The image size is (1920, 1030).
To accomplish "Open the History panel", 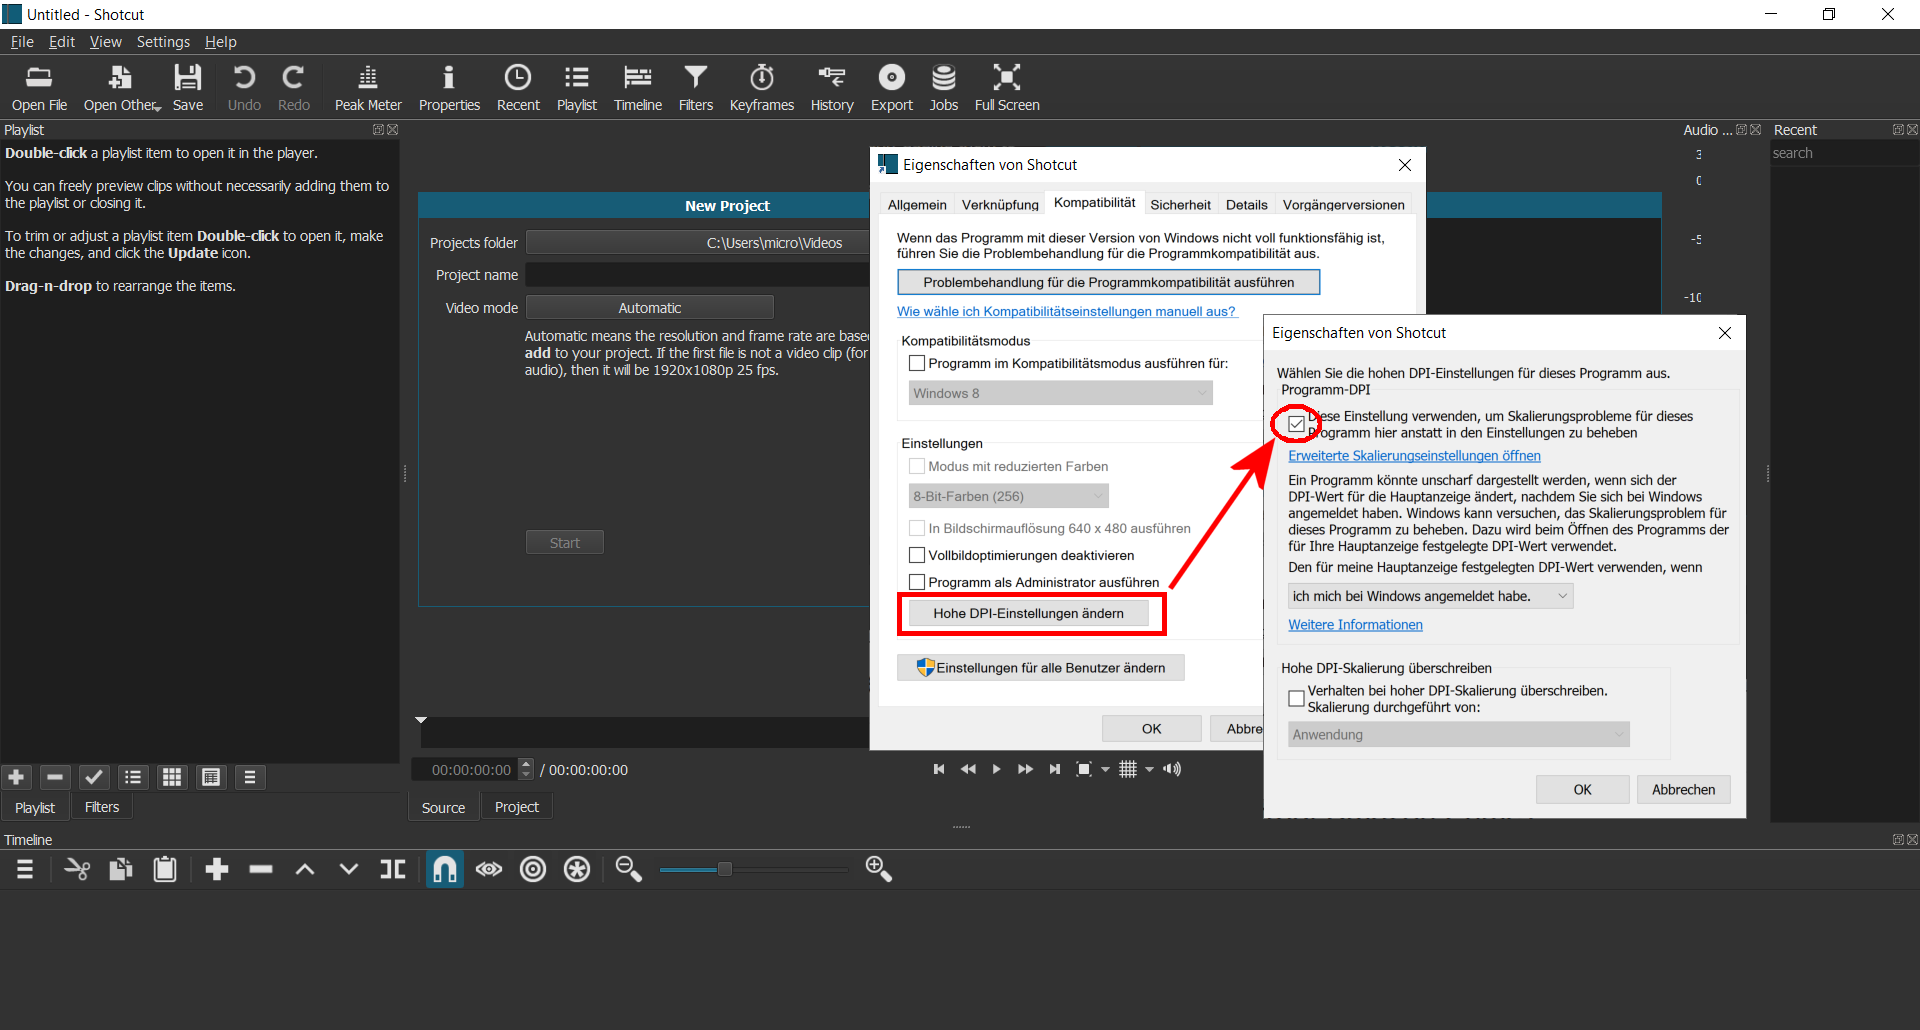I will tap(832, 88).
